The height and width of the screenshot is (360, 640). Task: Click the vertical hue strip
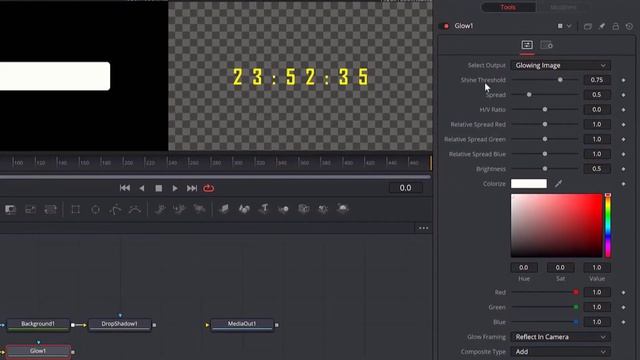pyautogui.click(x=608, y=225)
